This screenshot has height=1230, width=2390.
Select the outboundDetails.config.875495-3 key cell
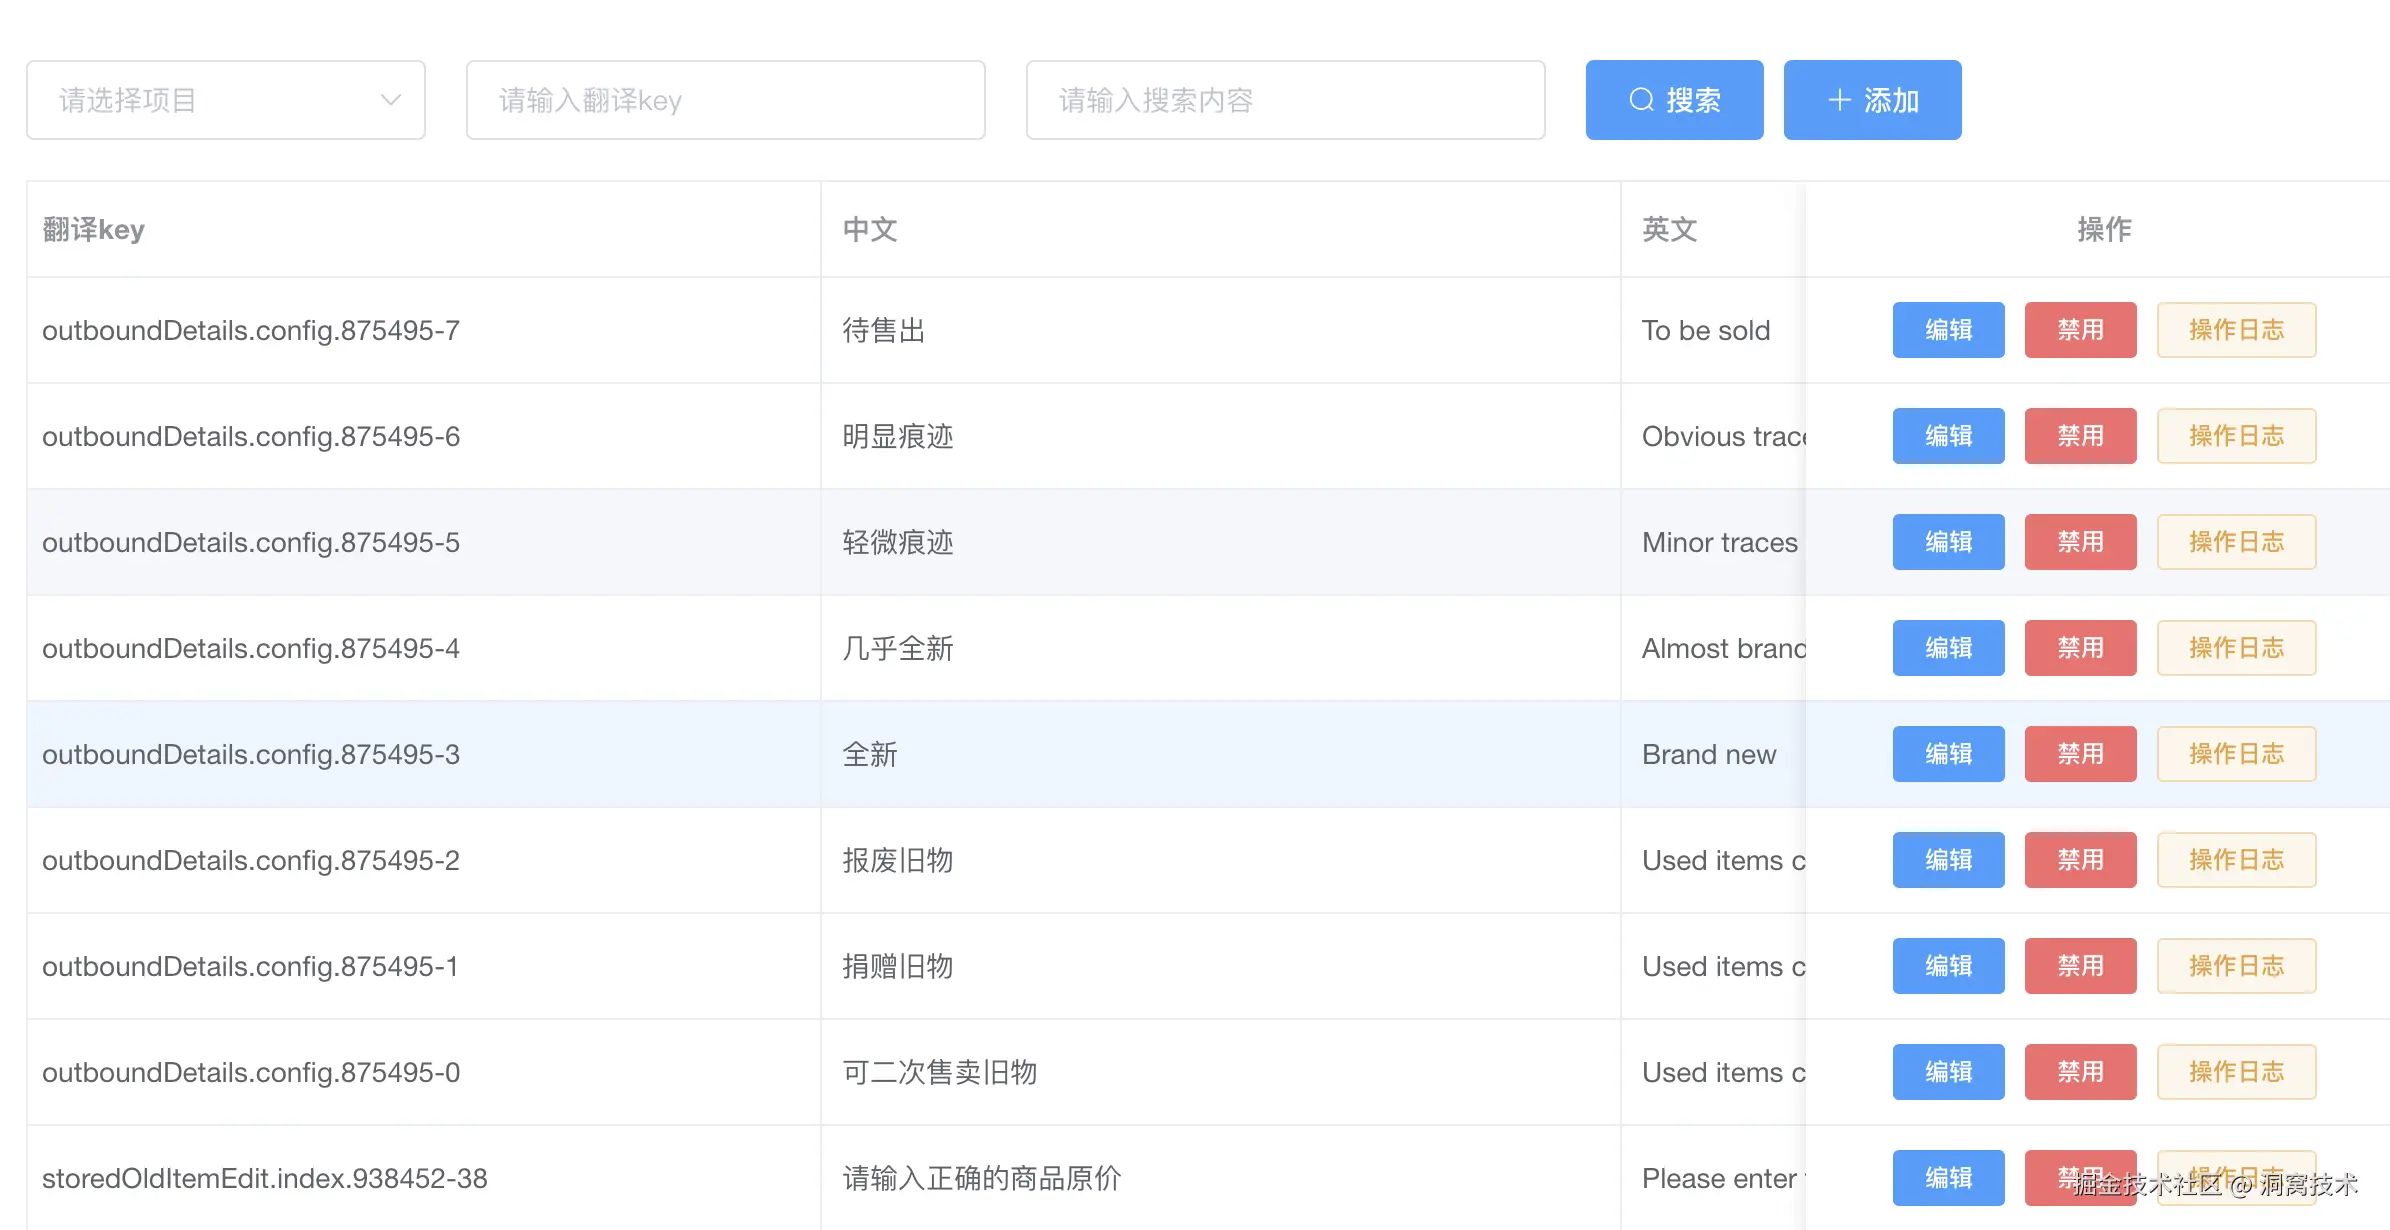point(251,754)
